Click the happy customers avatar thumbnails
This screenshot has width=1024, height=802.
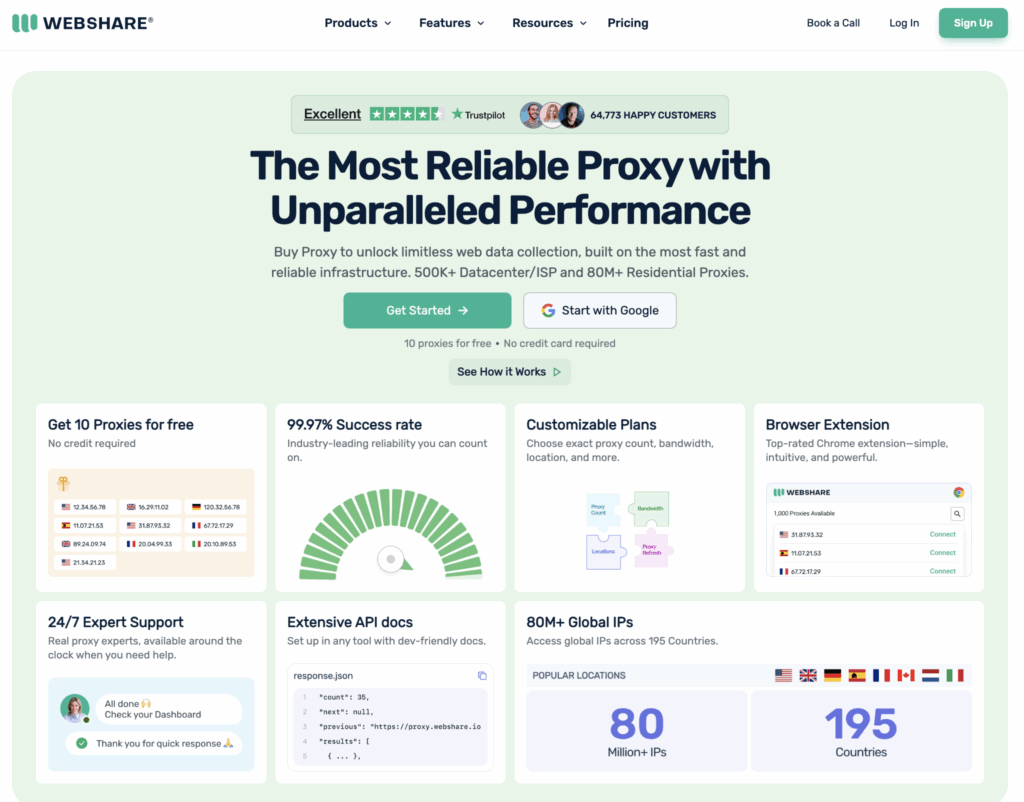click(x=552, y=114)
